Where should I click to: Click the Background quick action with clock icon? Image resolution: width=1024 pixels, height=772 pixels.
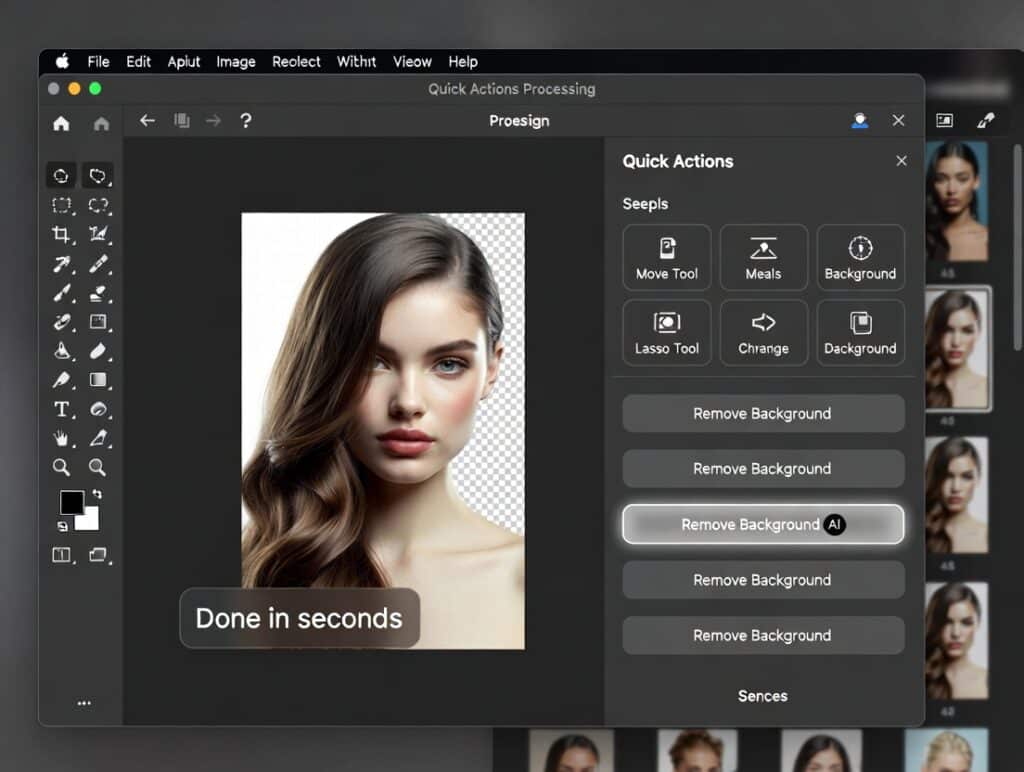(860, 256)
